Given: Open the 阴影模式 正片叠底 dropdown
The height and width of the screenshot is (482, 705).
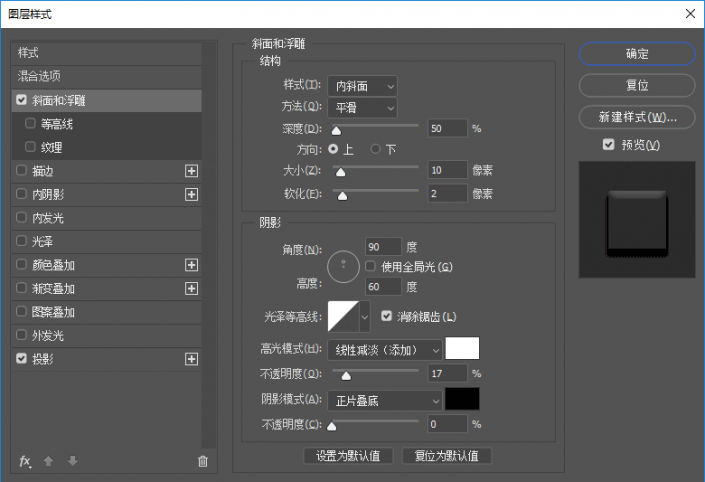Looking at the screenshot, I should [385, 400].
